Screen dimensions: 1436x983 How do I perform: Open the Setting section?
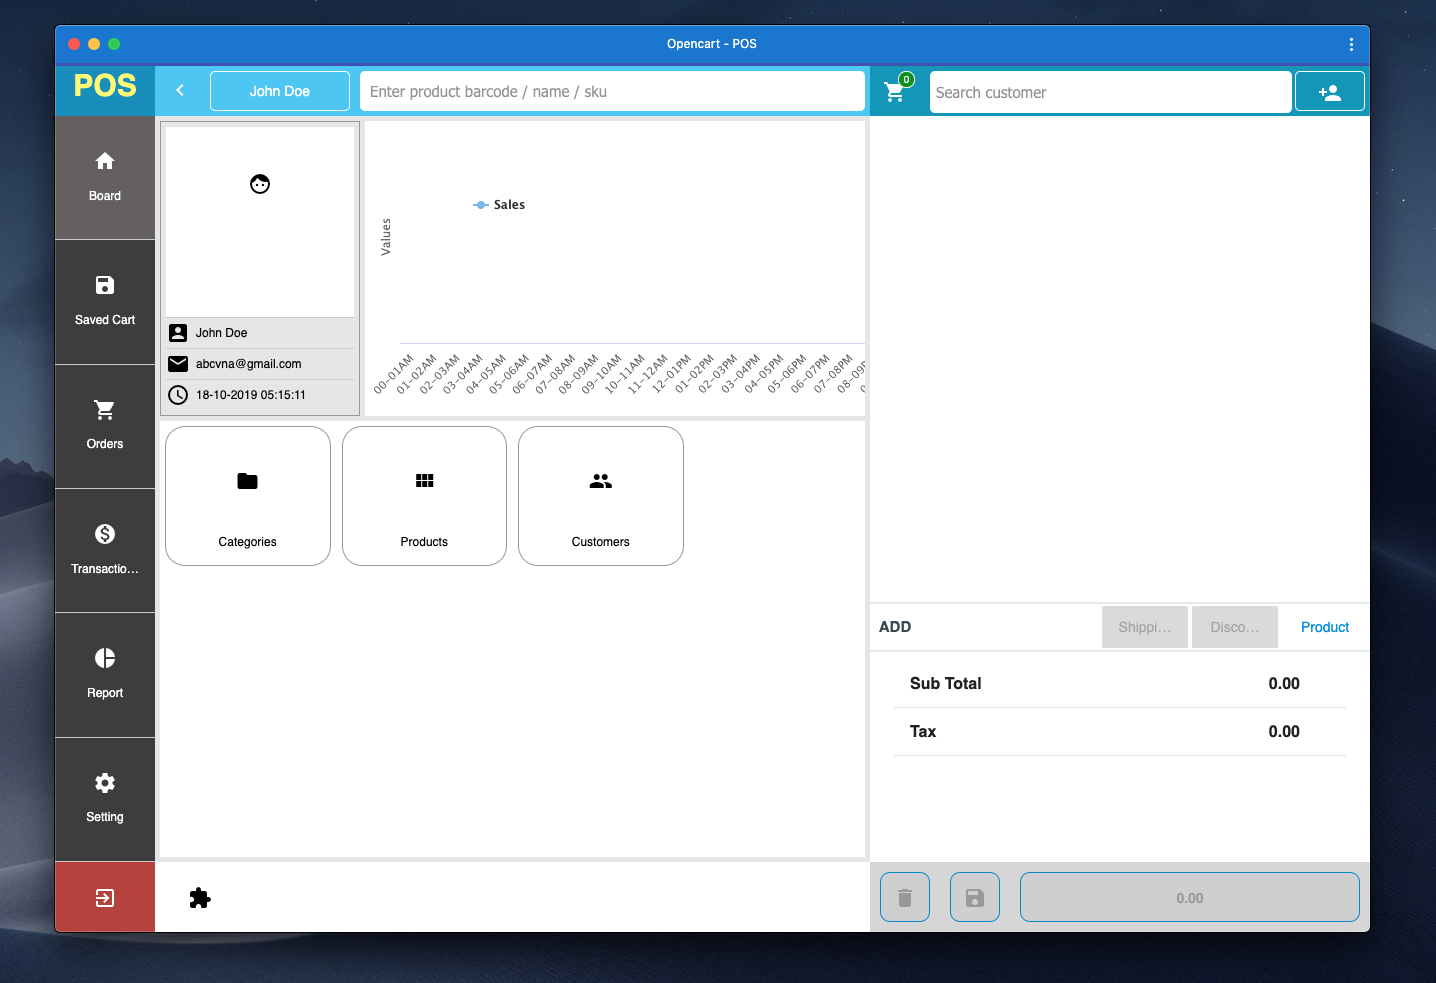(x=105, y=800)
